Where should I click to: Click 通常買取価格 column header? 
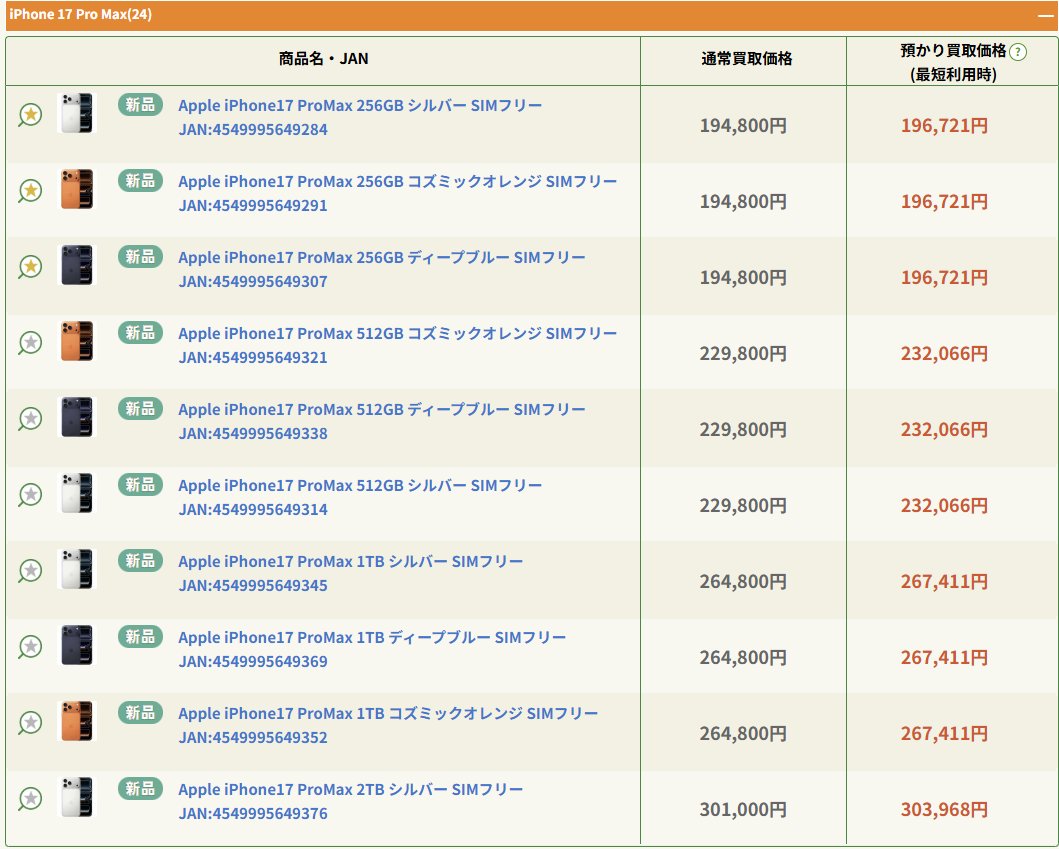tap(746, 59)
